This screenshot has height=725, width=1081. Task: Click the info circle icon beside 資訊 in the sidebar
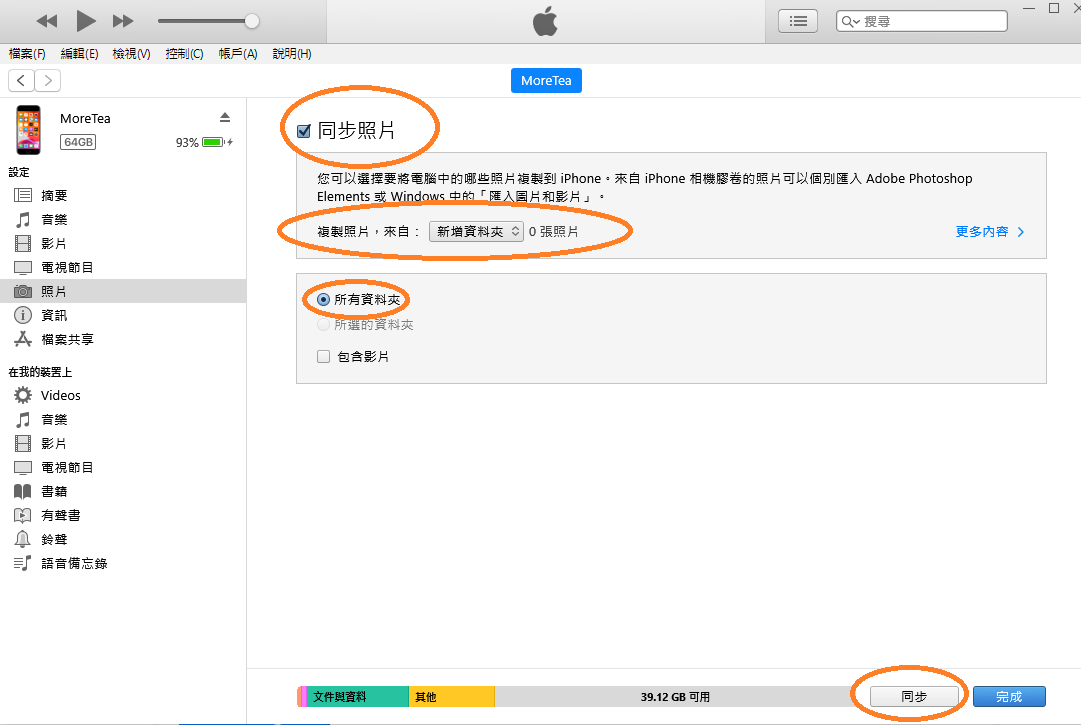tap(23, 315)
